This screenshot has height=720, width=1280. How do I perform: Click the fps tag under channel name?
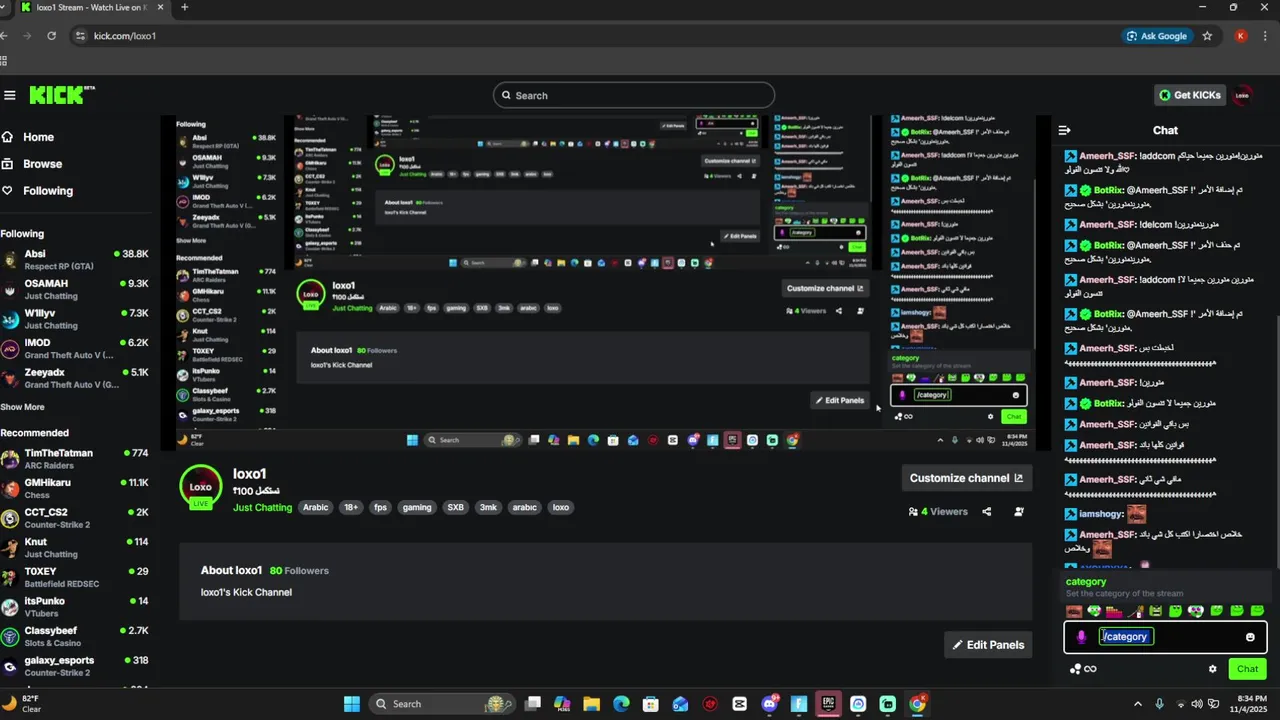point(380,507)
